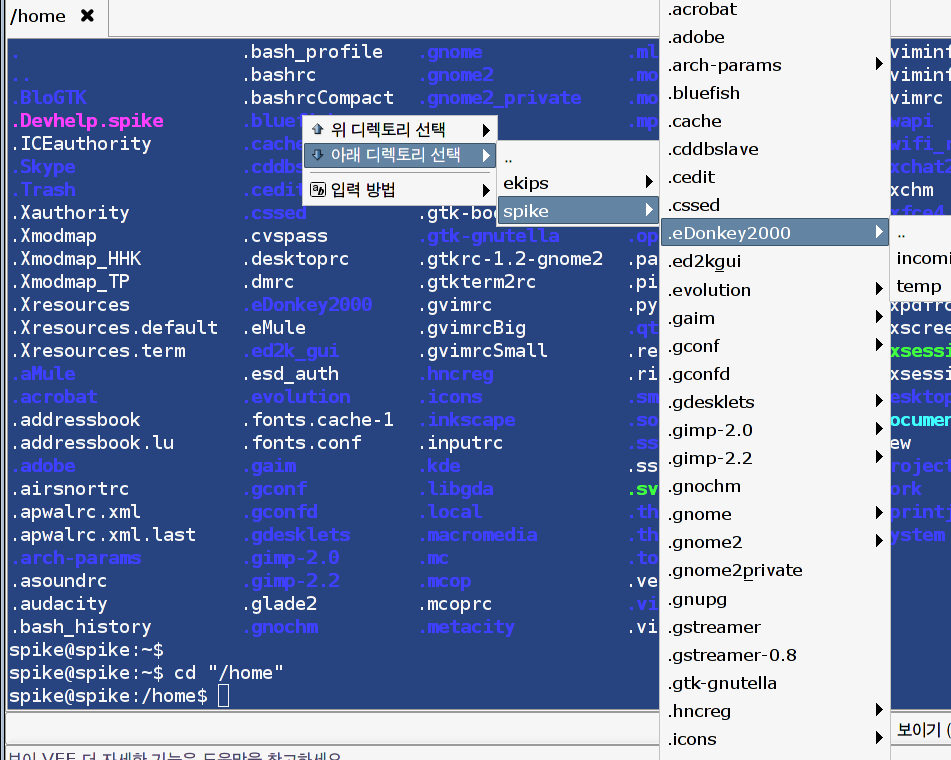Close the /home tab with the X
Screen dimensions: 951x760
click(87, 16)
